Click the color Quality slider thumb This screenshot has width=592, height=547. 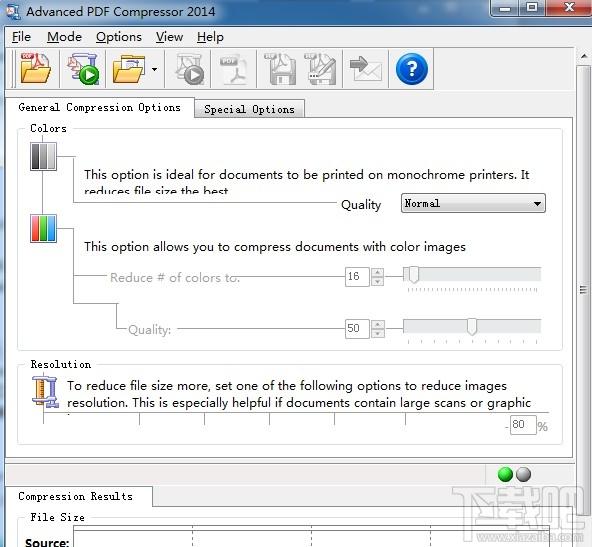click(x=472, y=327)
